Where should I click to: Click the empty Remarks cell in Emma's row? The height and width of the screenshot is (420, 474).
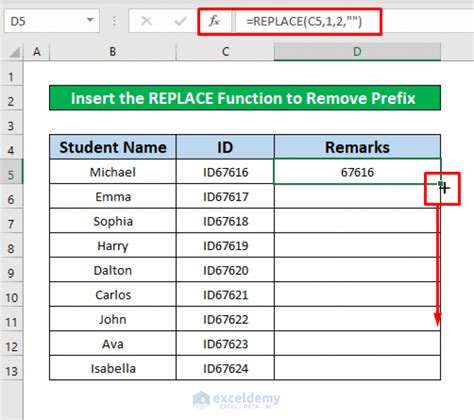coord(357,196)
